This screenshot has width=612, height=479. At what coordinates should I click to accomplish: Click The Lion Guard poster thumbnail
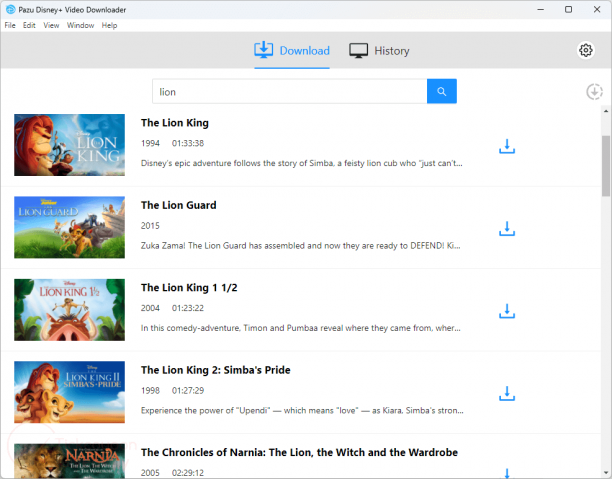[x=69, y=227]
